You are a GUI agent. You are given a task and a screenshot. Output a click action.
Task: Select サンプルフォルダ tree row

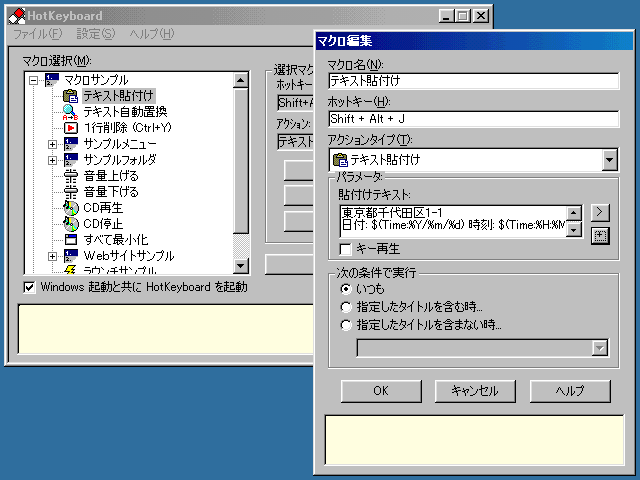pyautogui.click(x=120, y=160)
